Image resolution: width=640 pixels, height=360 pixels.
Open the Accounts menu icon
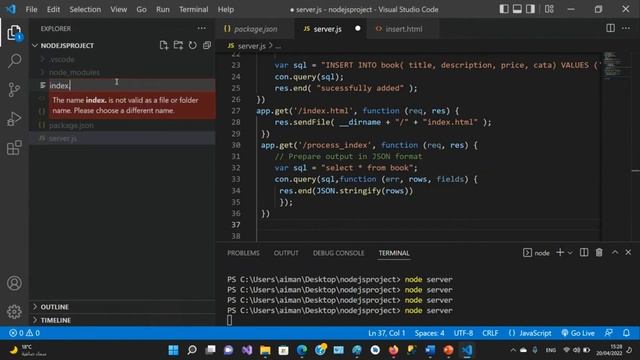click(14, 283)
